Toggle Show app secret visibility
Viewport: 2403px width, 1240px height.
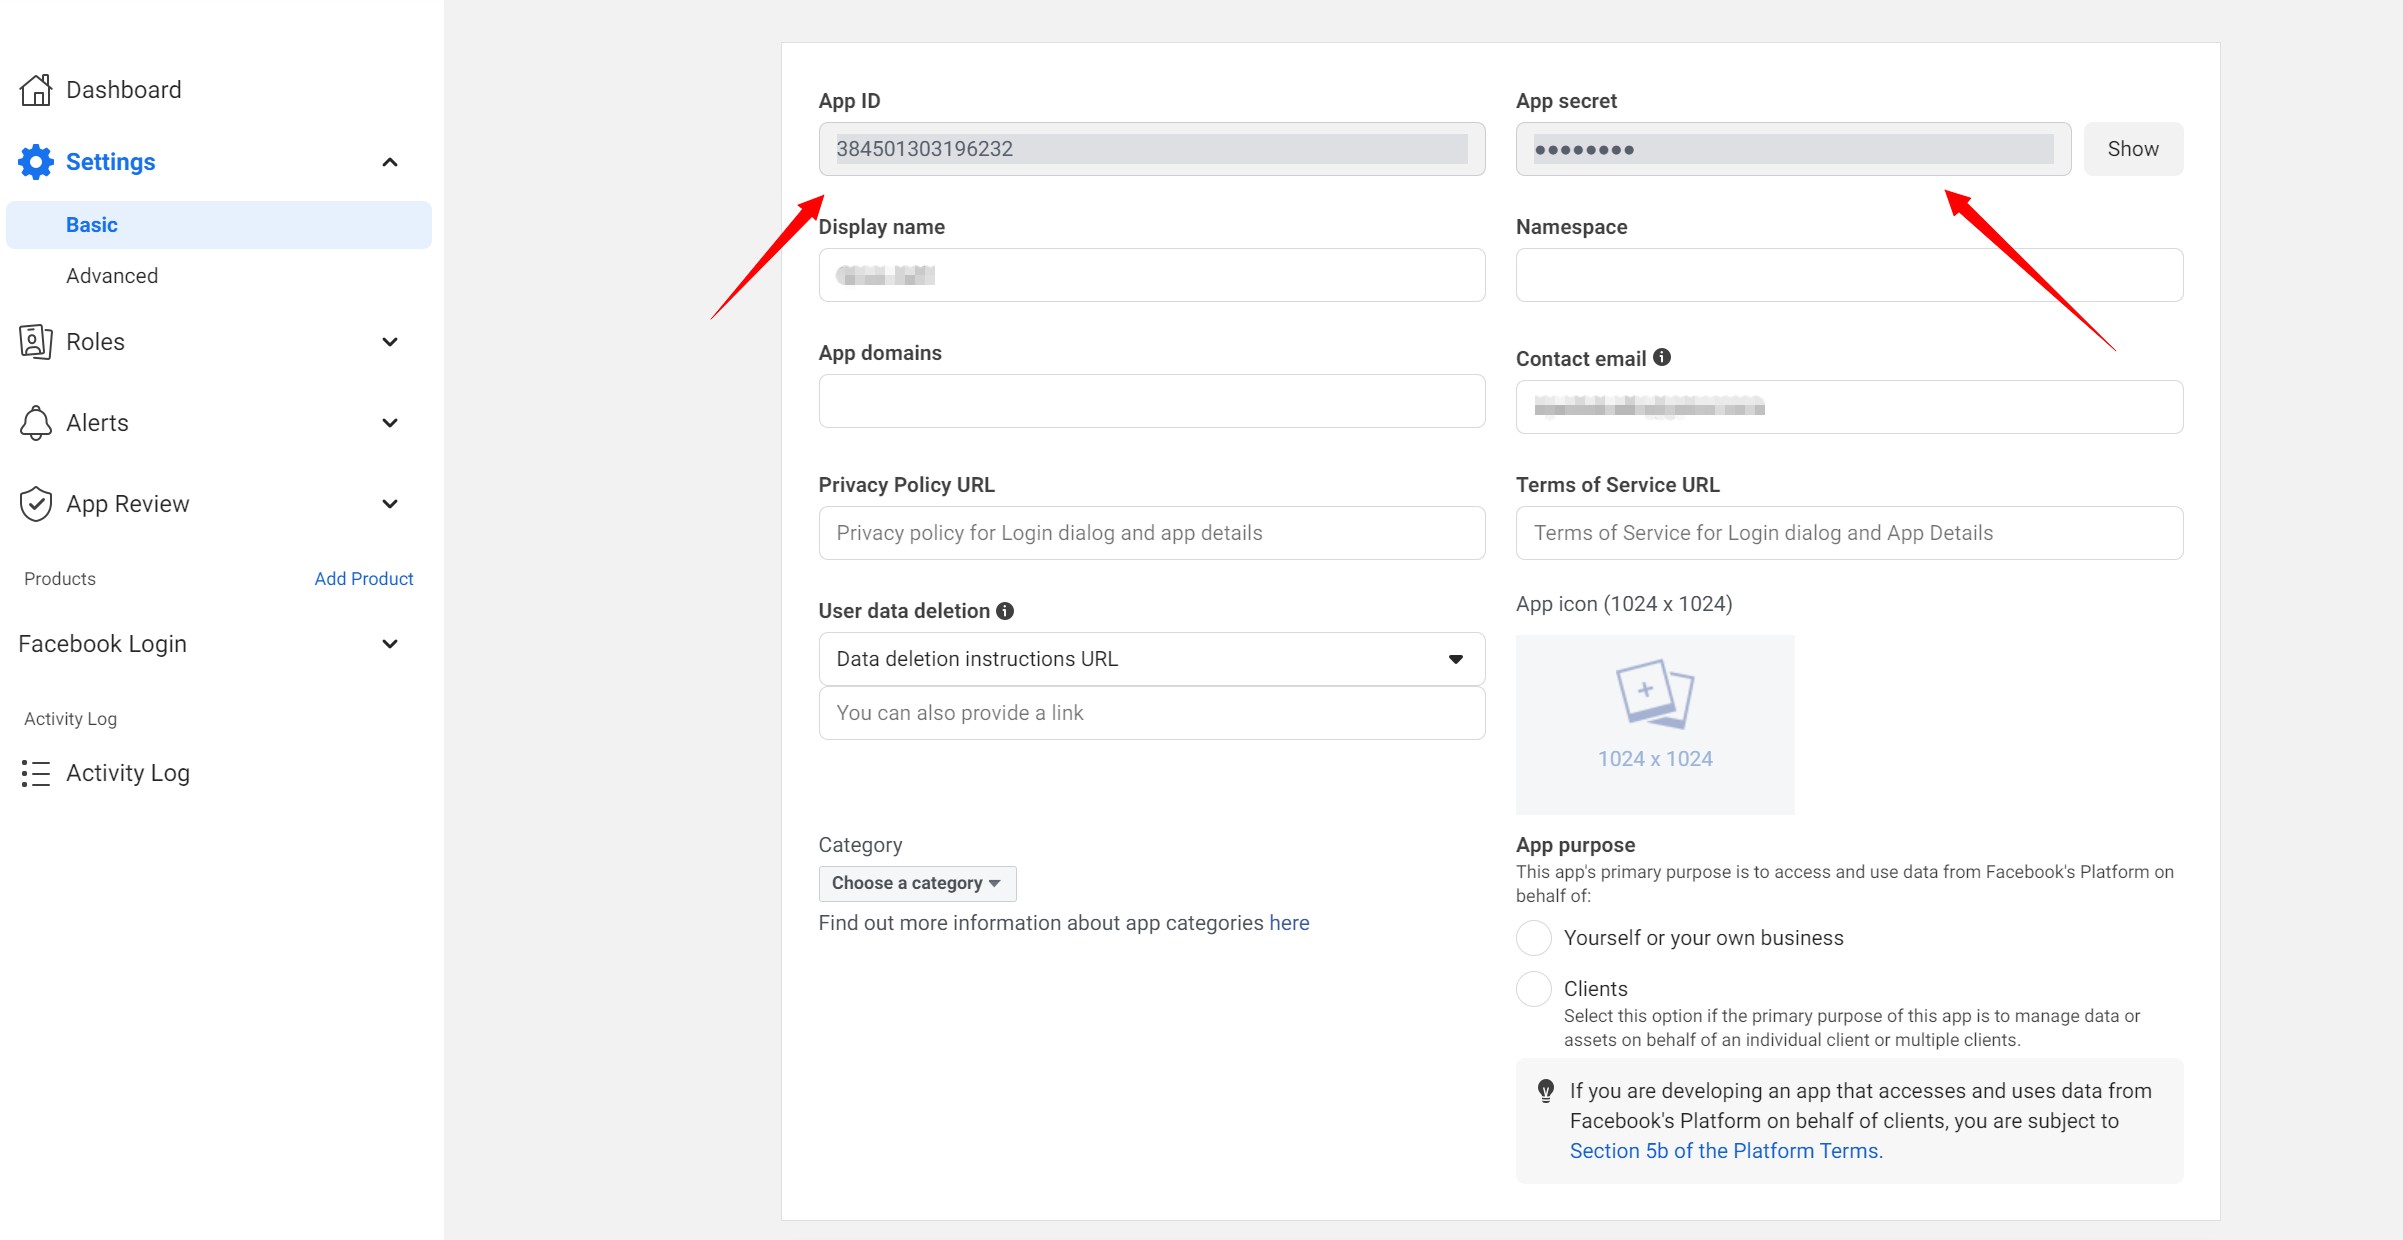coord(2134,147)
